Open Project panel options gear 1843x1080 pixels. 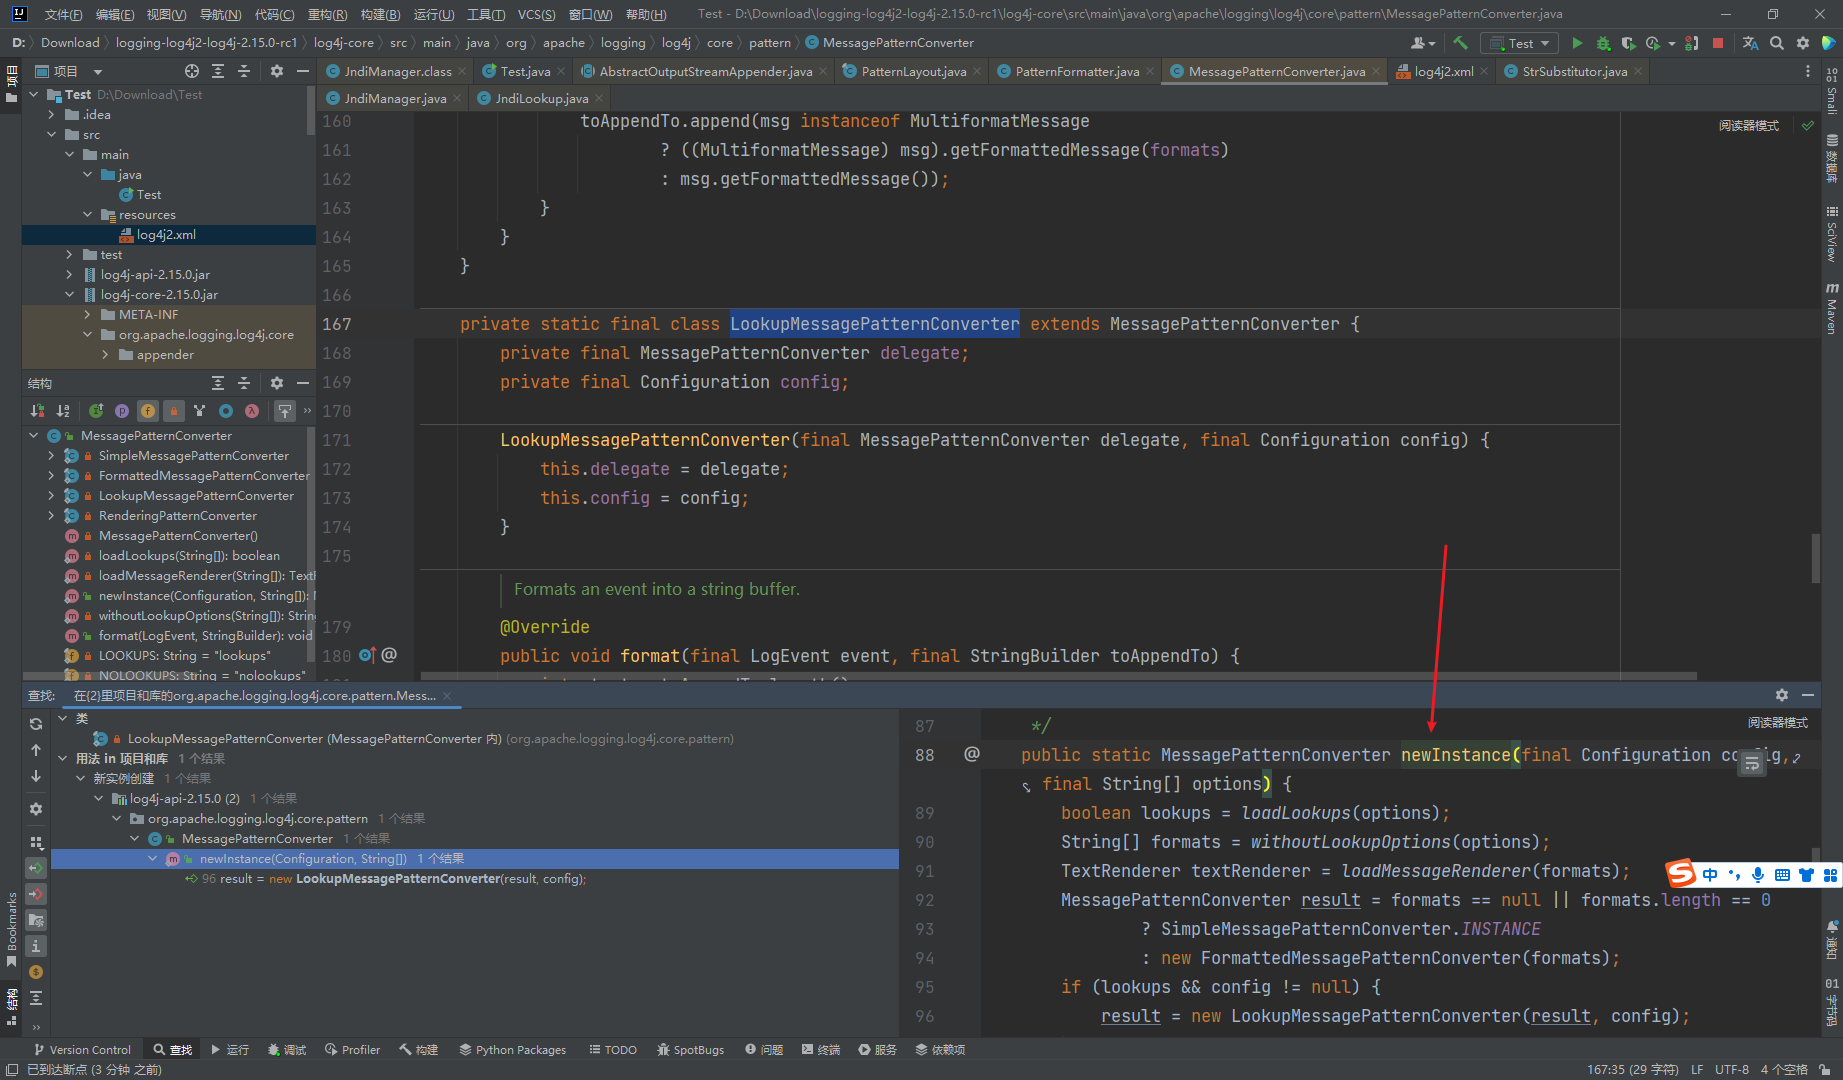pos(277,71)
